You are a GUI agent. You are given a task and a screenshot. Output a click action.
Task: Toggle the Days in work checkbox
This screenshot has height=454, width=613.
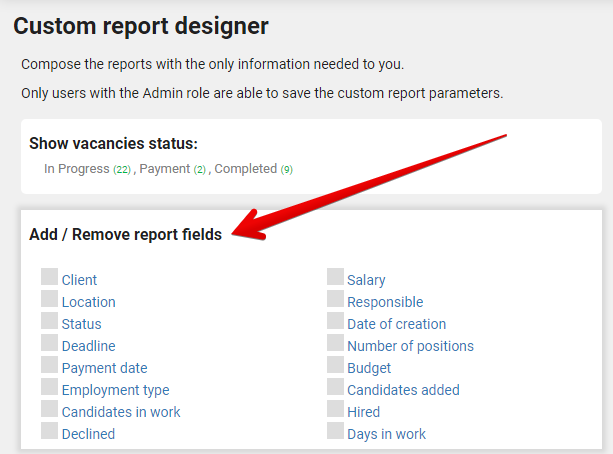[x=335, y=431]
